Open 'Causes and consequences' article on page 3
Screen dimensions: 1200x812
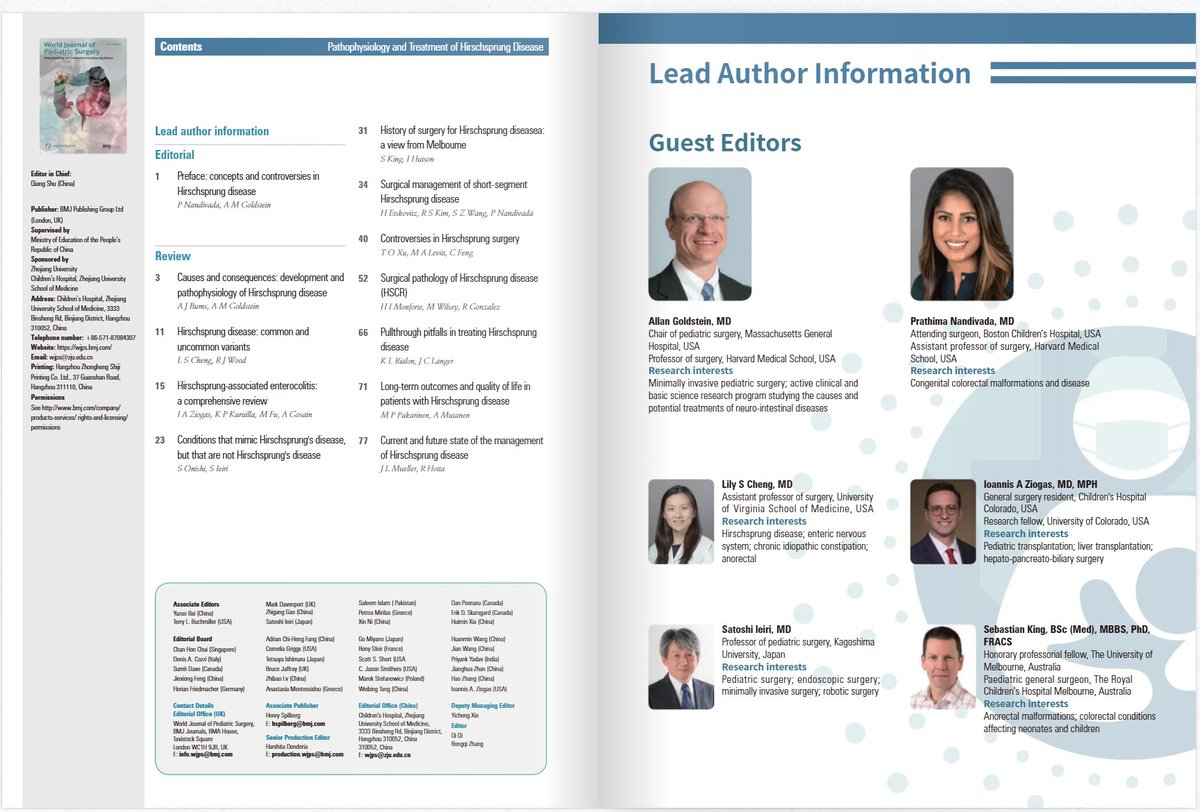click(260, 285)
